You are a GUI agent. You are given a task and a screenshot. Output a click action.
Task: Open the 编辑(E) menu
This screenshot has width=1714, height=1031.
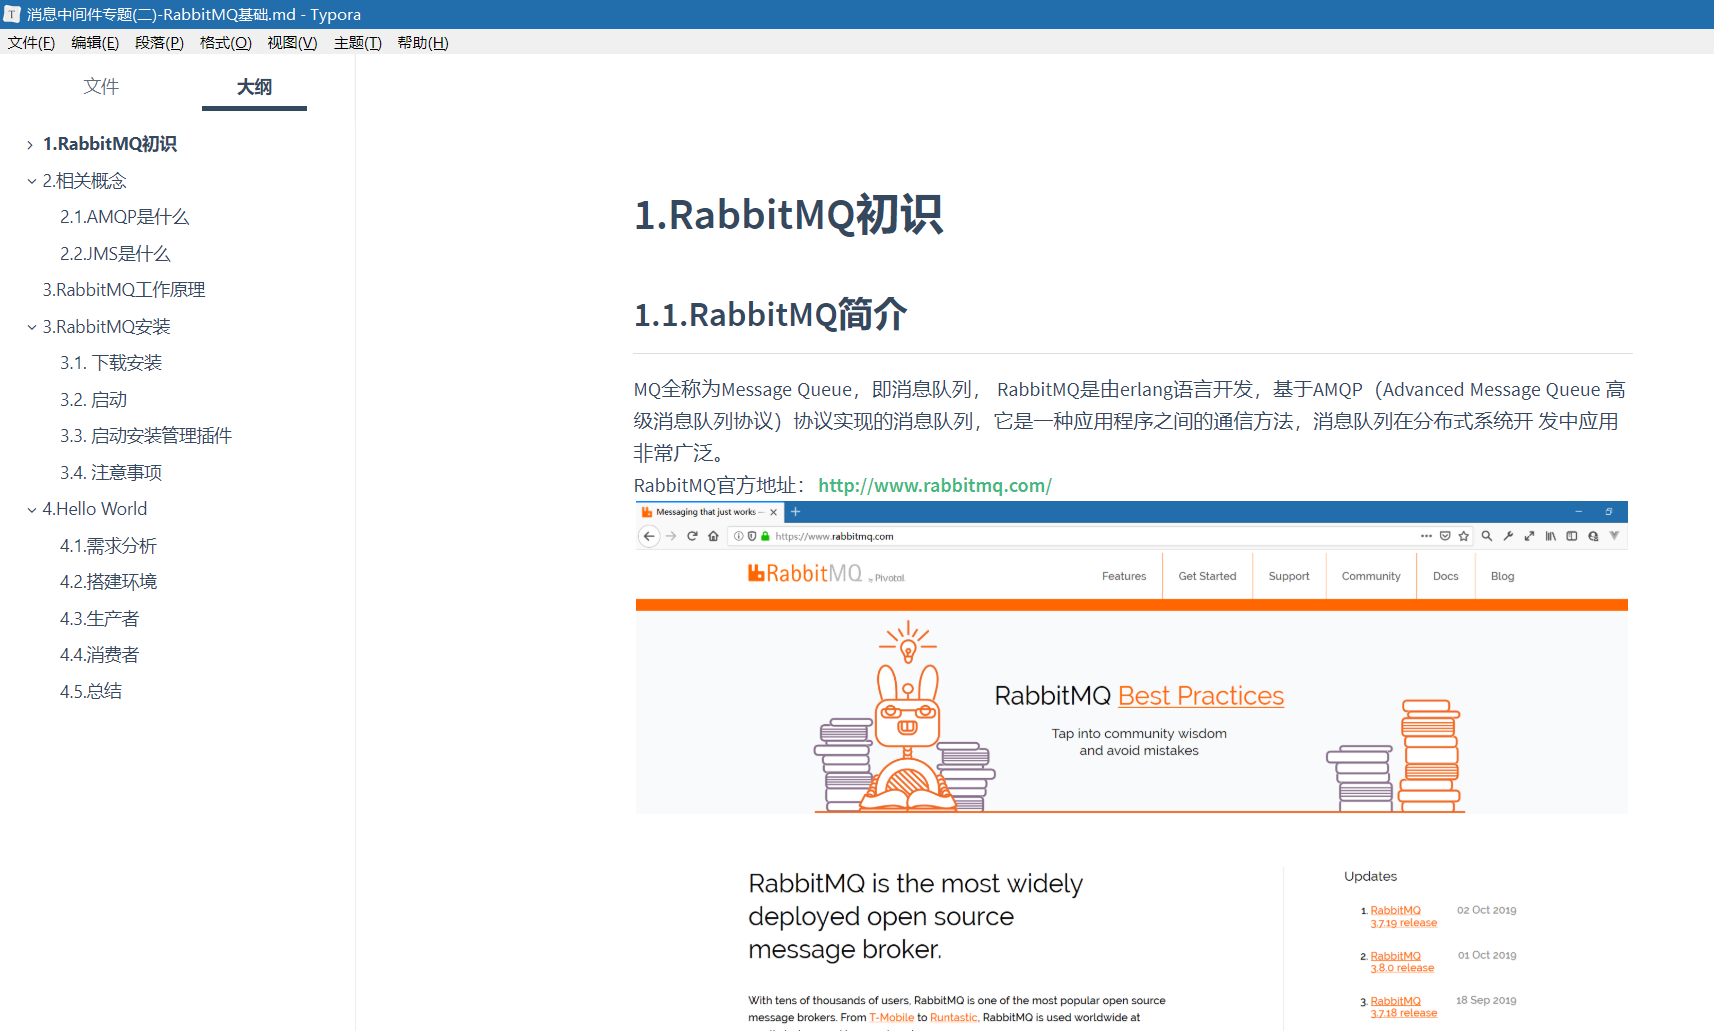pos(95,43)
